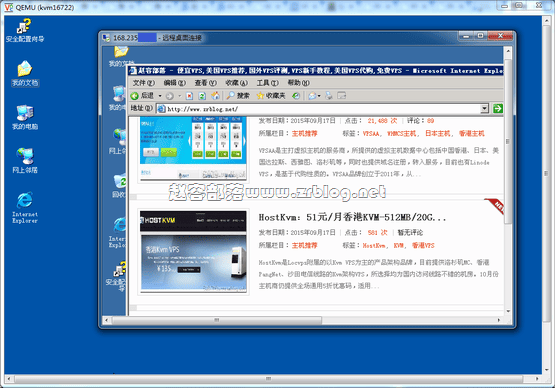Select the 我的电脑 icon on the outer desktop

pos(25,118)
